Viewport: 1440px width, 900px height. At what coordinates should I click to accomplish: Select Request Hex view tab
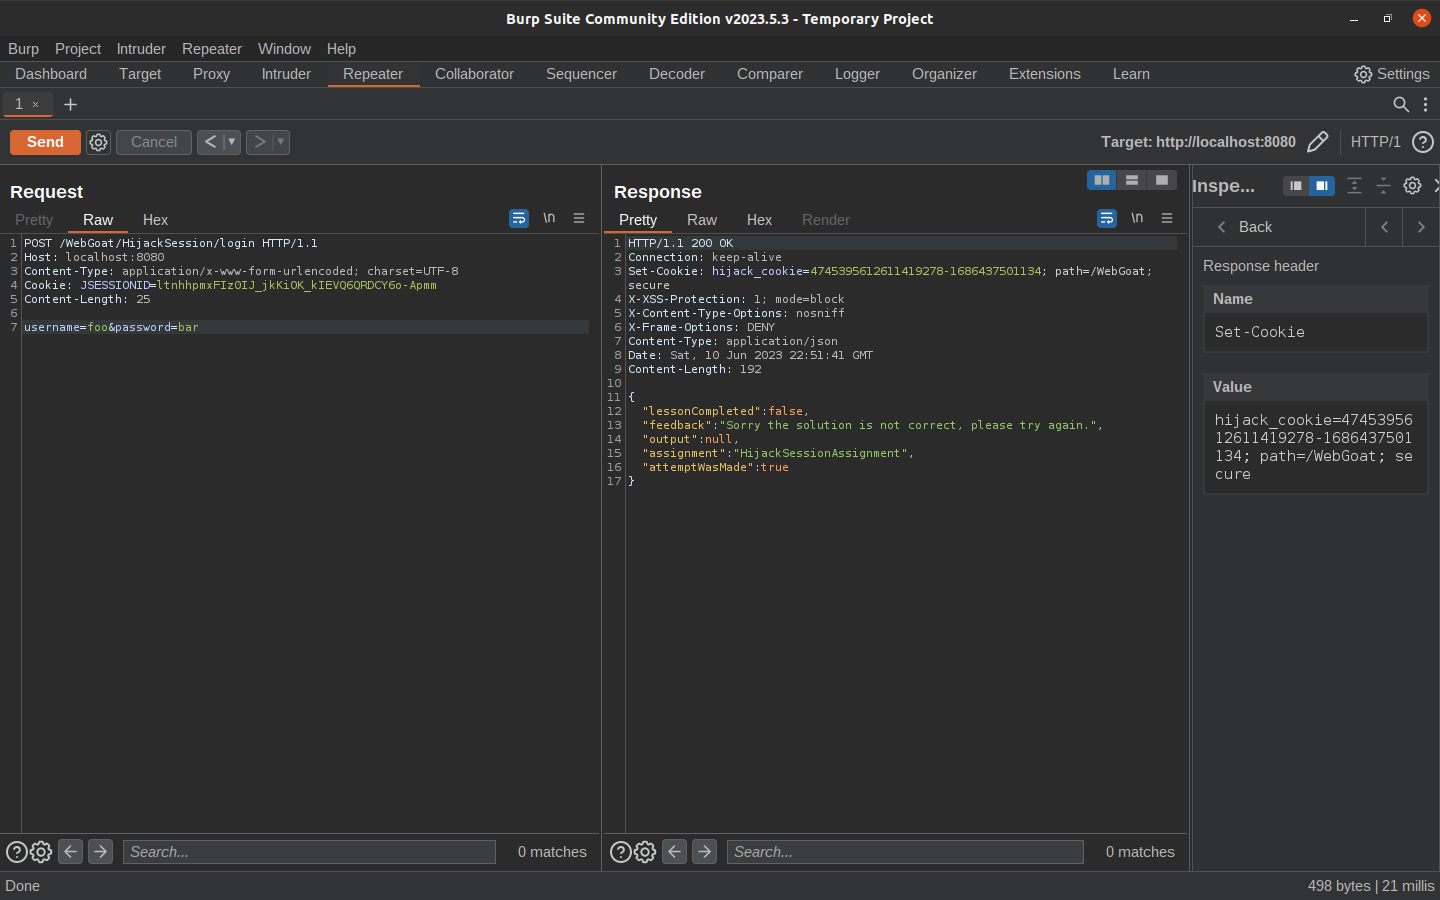point(155,220)
